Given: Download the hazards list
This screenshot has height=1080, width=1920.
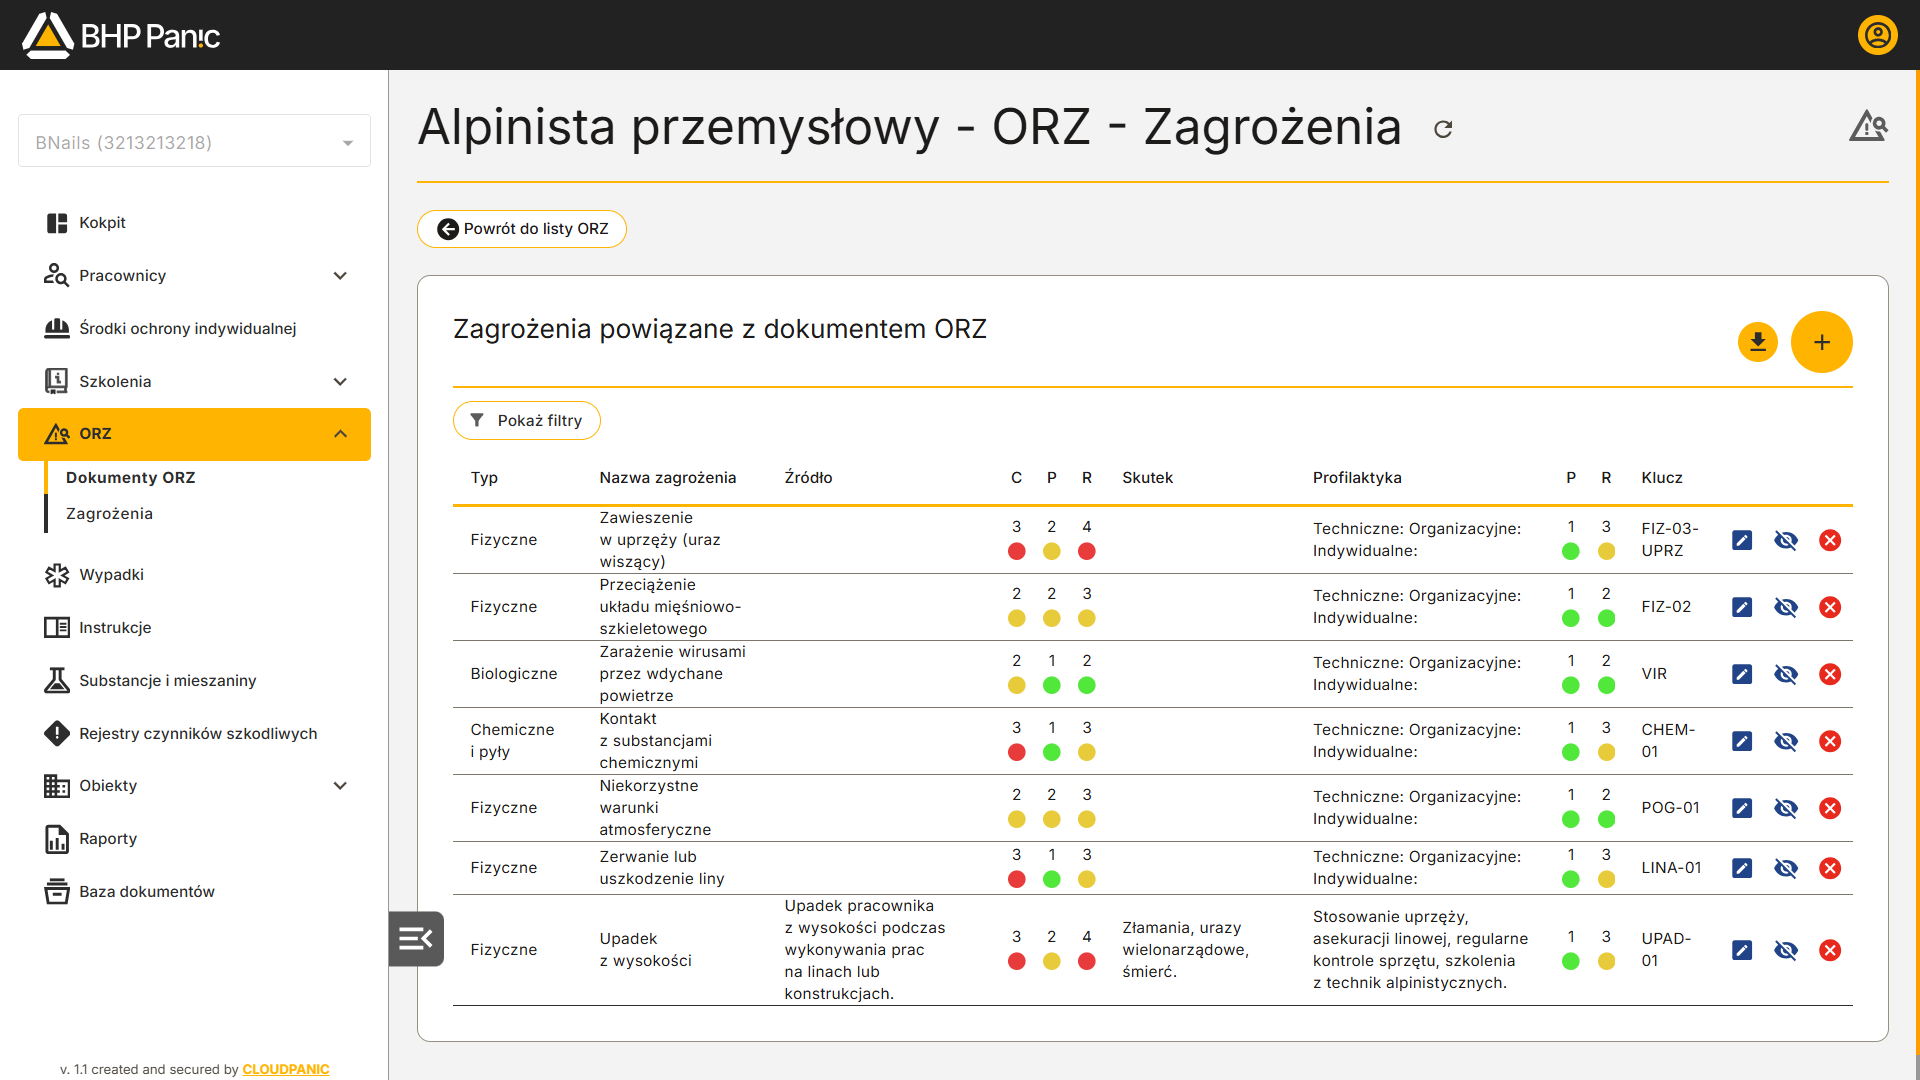Looking at the screenshot, I should pyautogui.click(x=1757, y=342).
